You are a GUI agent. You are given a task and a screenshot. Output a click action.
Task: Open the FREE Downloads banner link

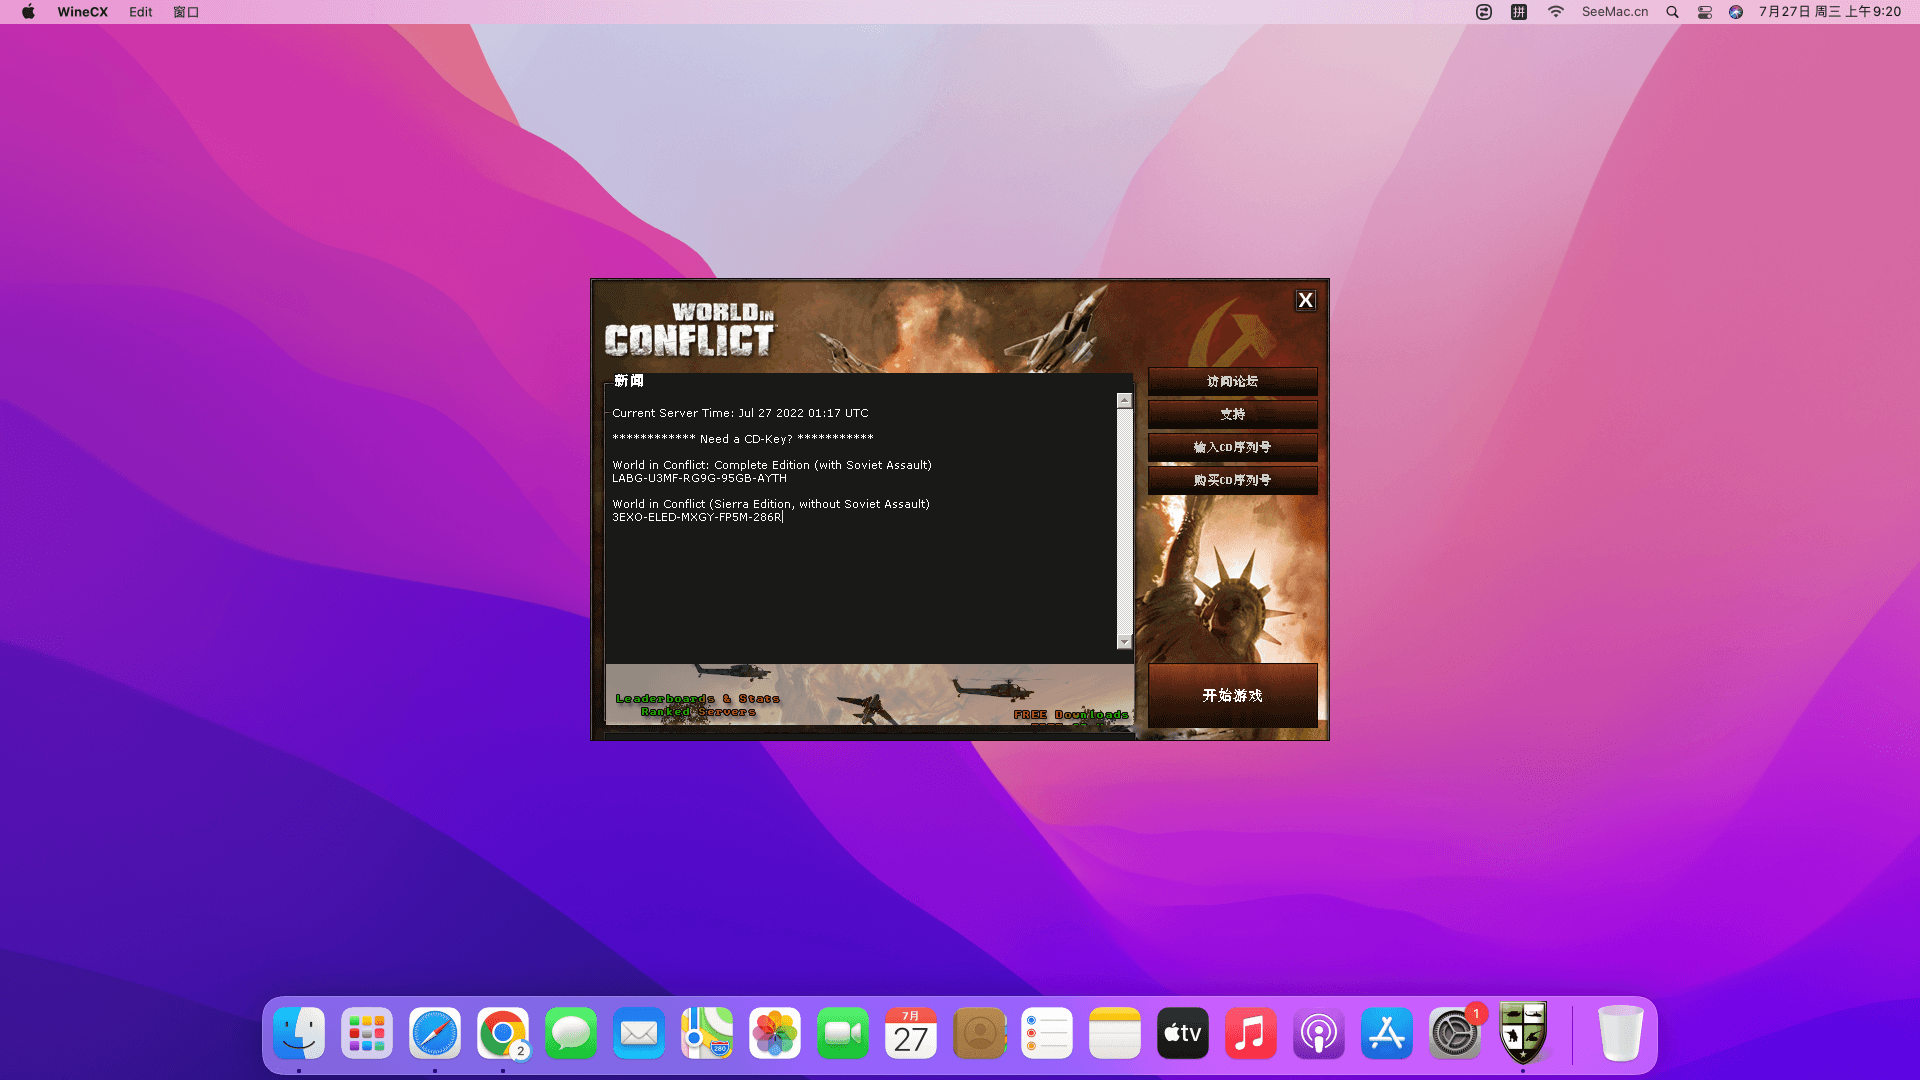(x=1071, y=715)
